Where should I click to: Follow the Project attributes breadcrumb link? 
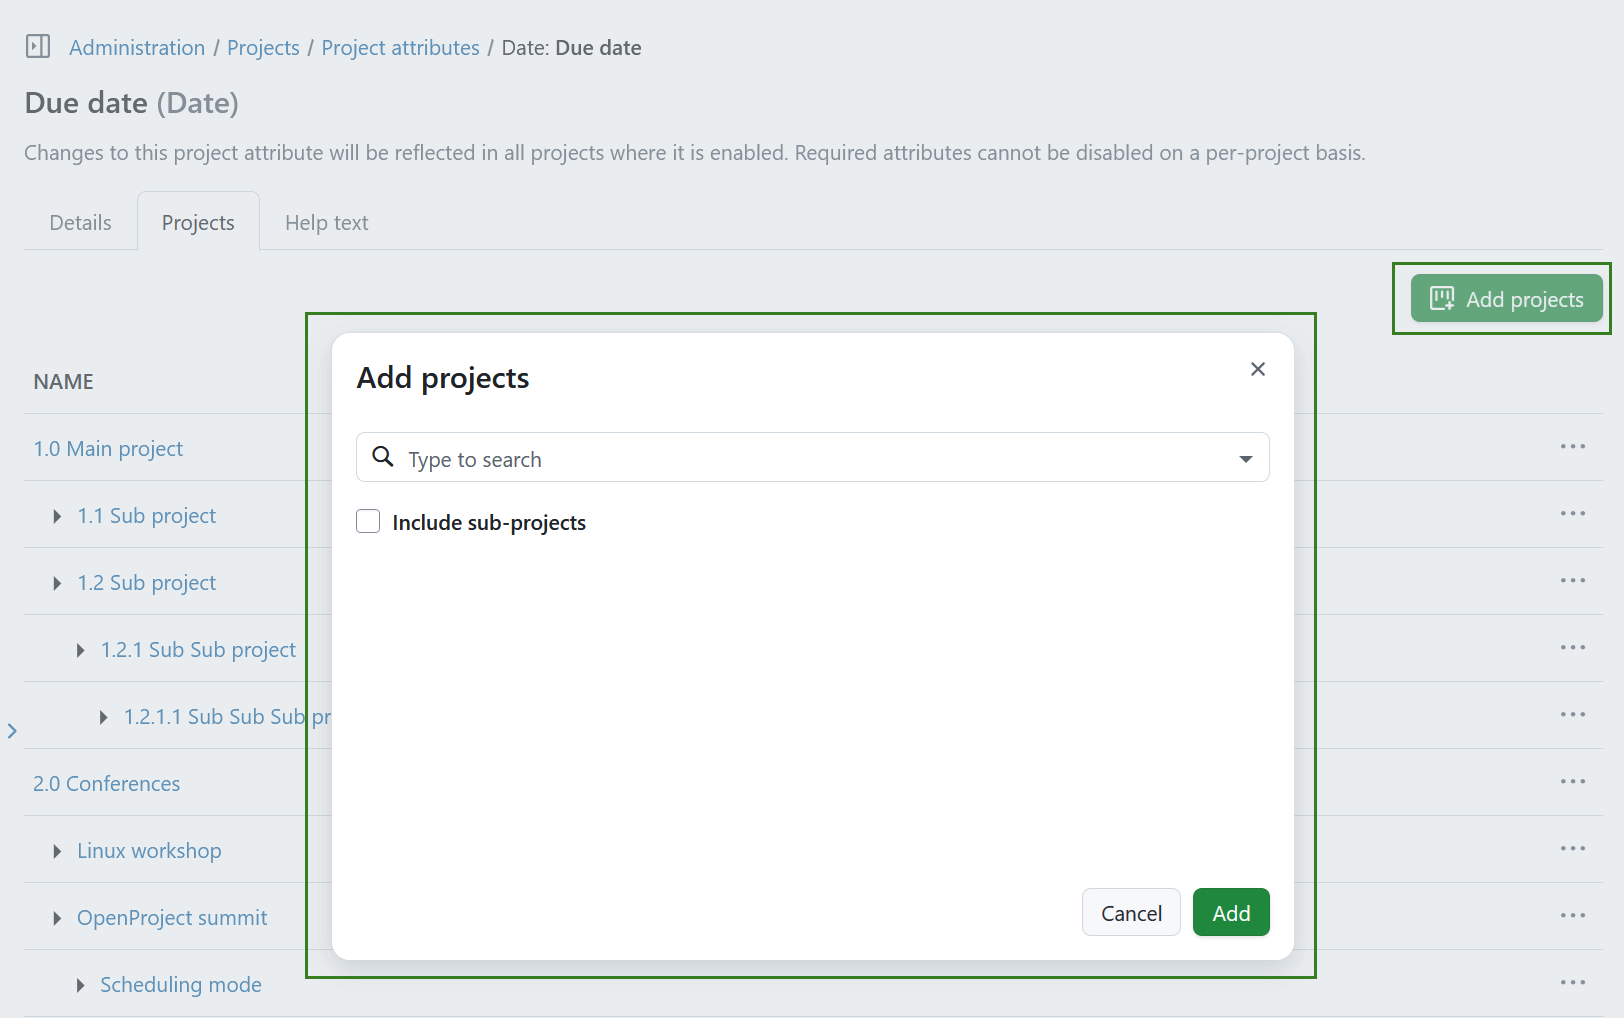pyautogui.click(x=400, y=47)
